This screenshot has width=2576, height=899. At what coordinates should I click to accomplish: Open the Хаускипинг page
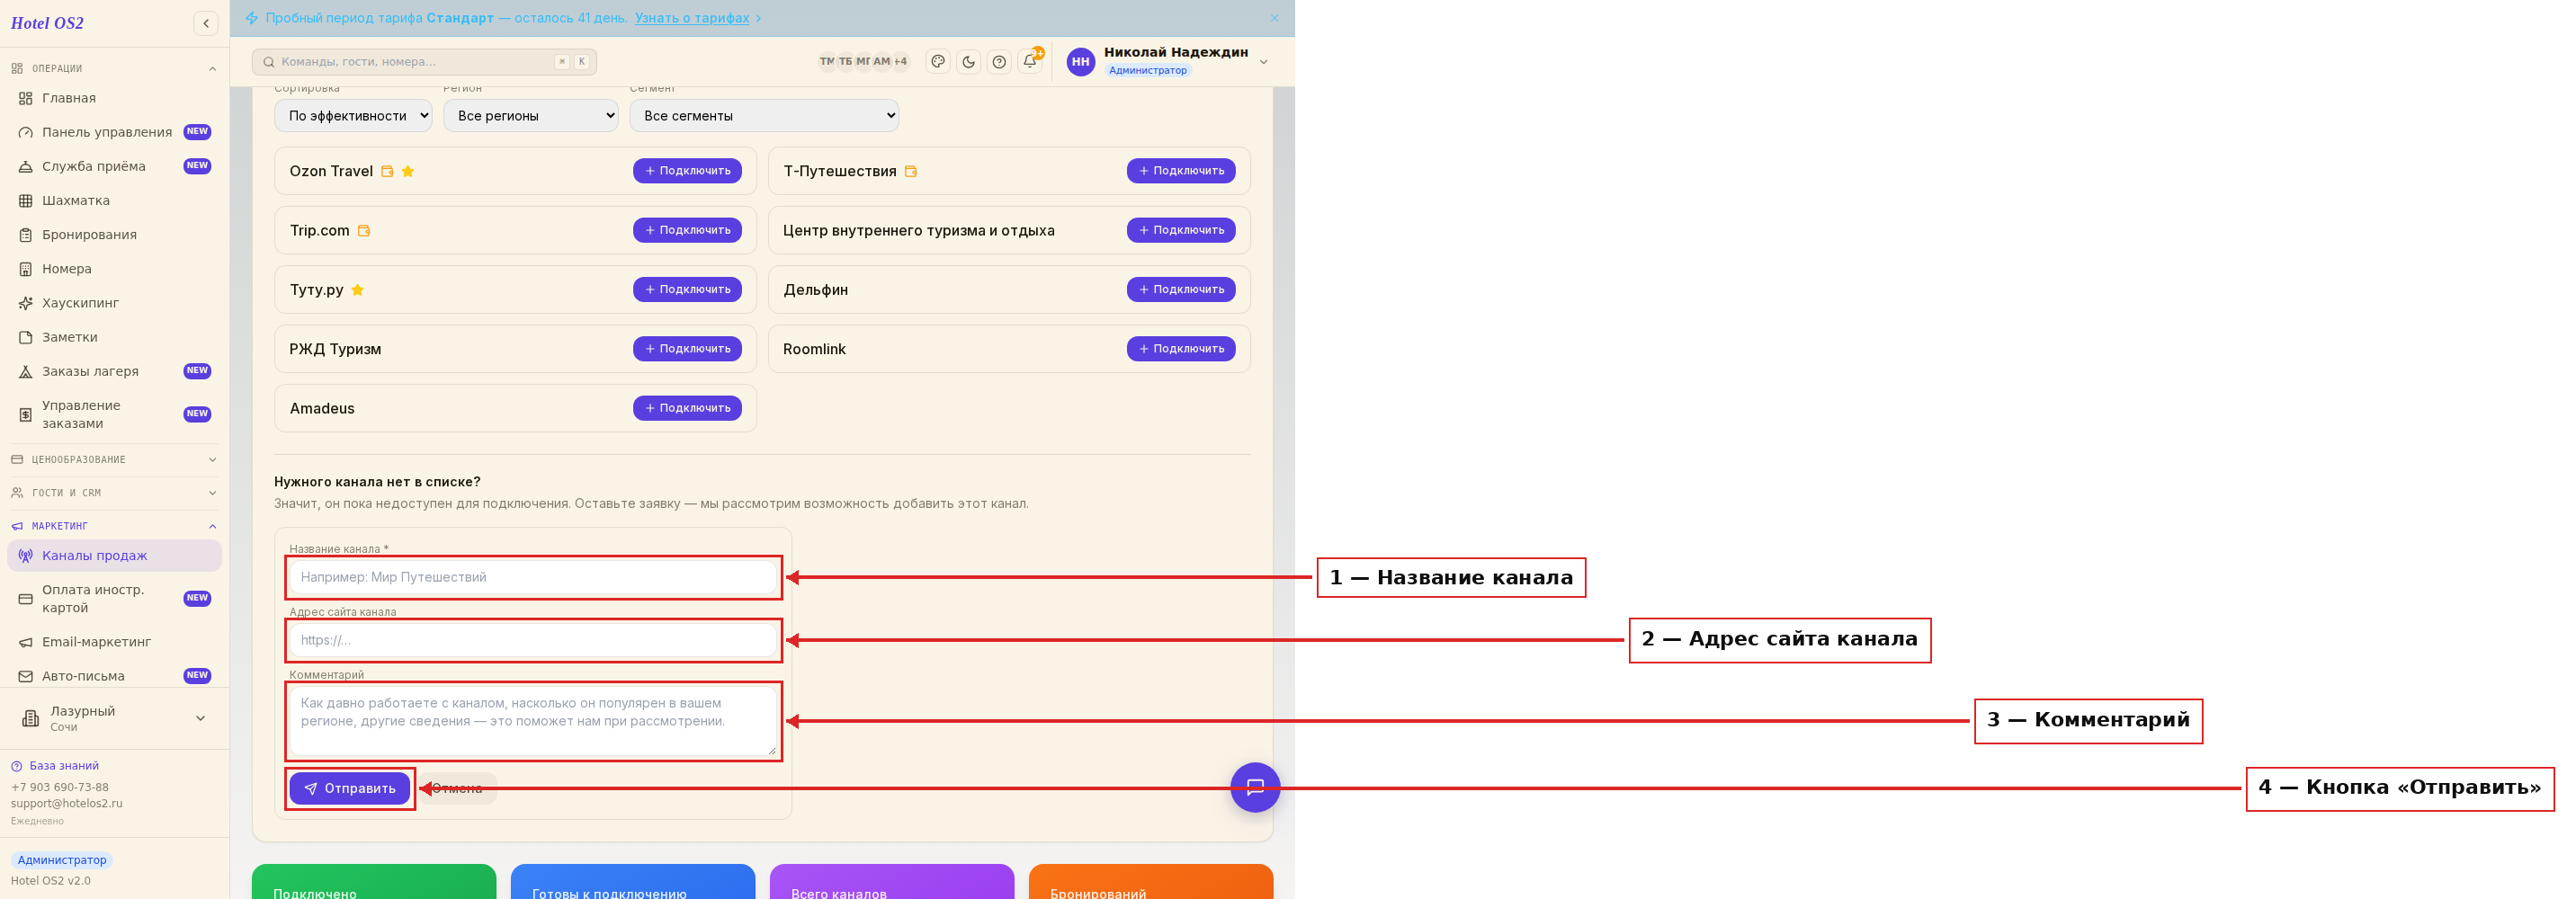(x=115, y=302)
